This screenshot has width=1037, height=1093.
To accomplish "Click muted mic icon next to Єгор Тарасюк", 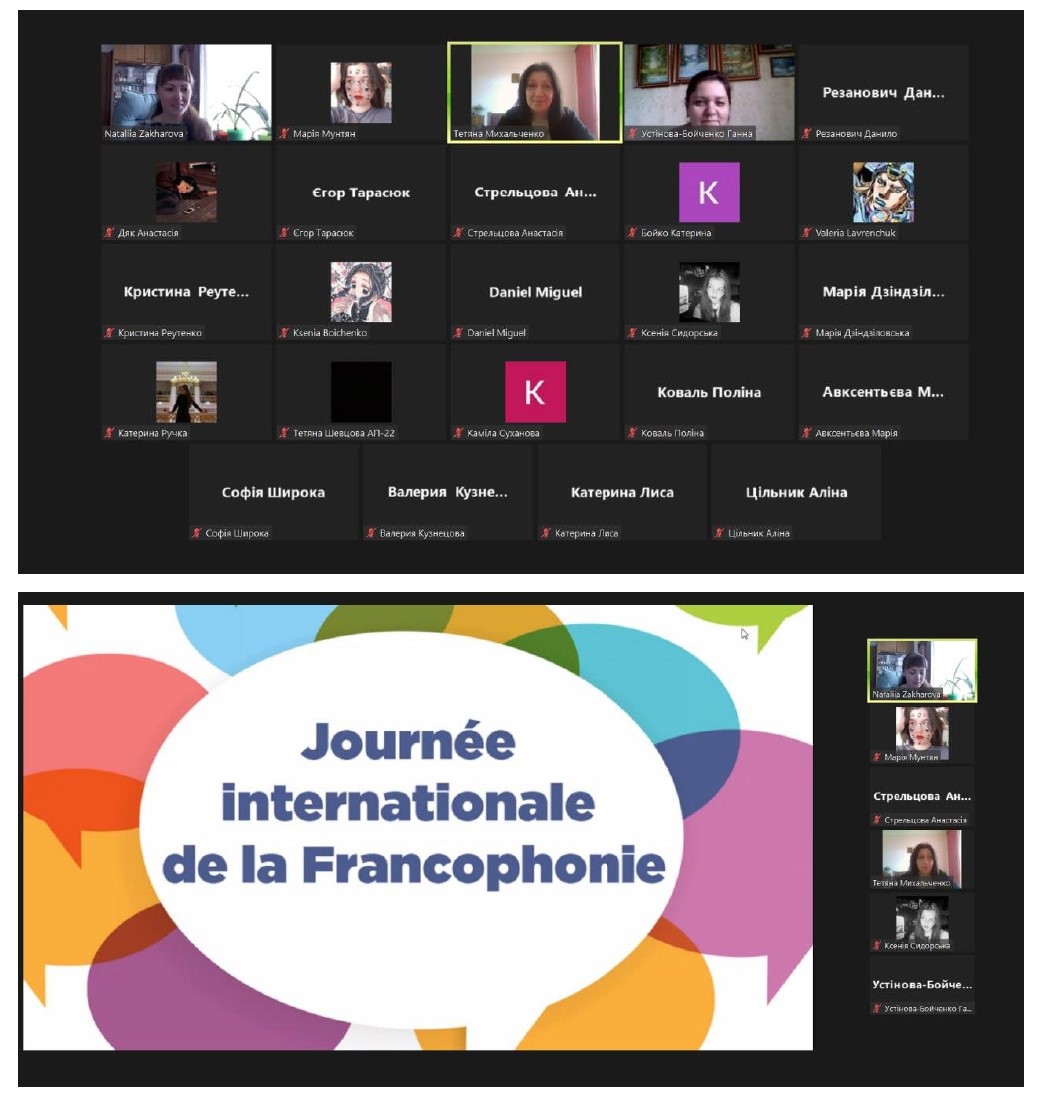I will (285, 233).
